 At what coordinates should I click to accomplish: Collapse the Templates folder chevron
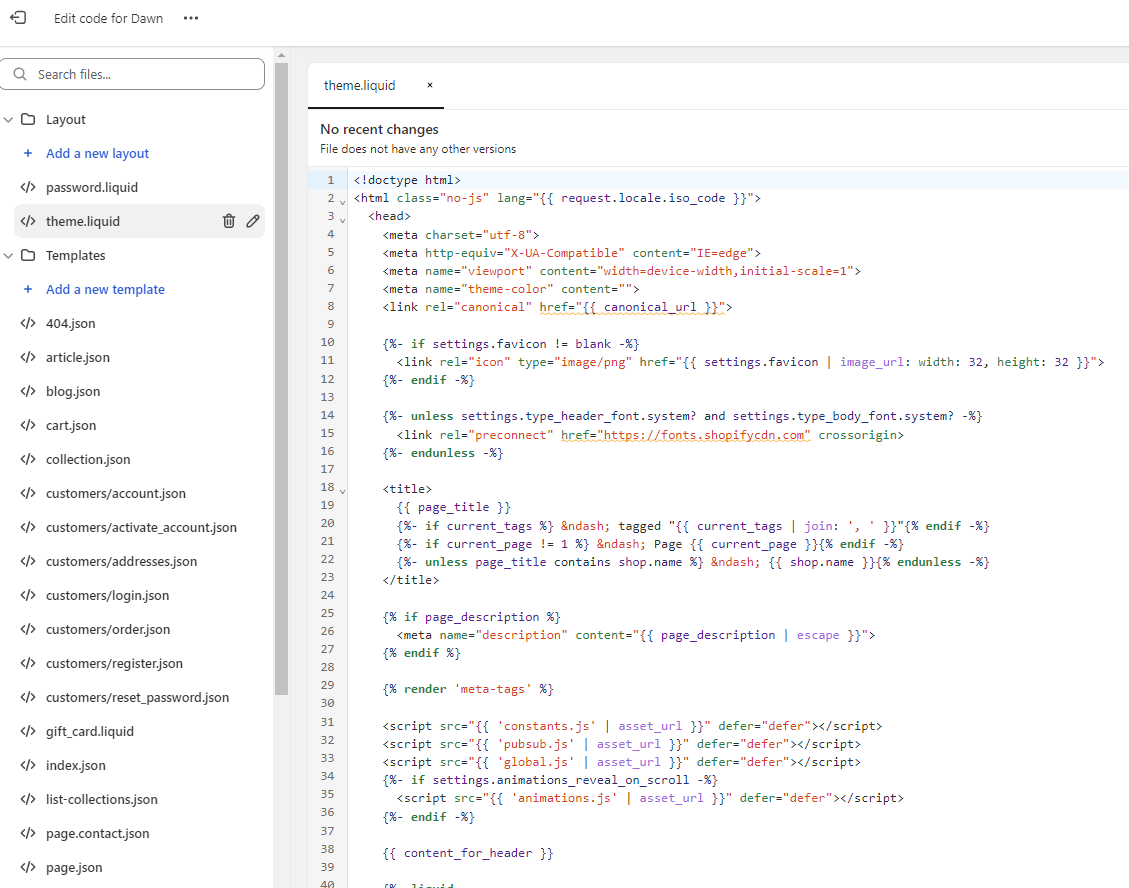(x=9, y=255)
